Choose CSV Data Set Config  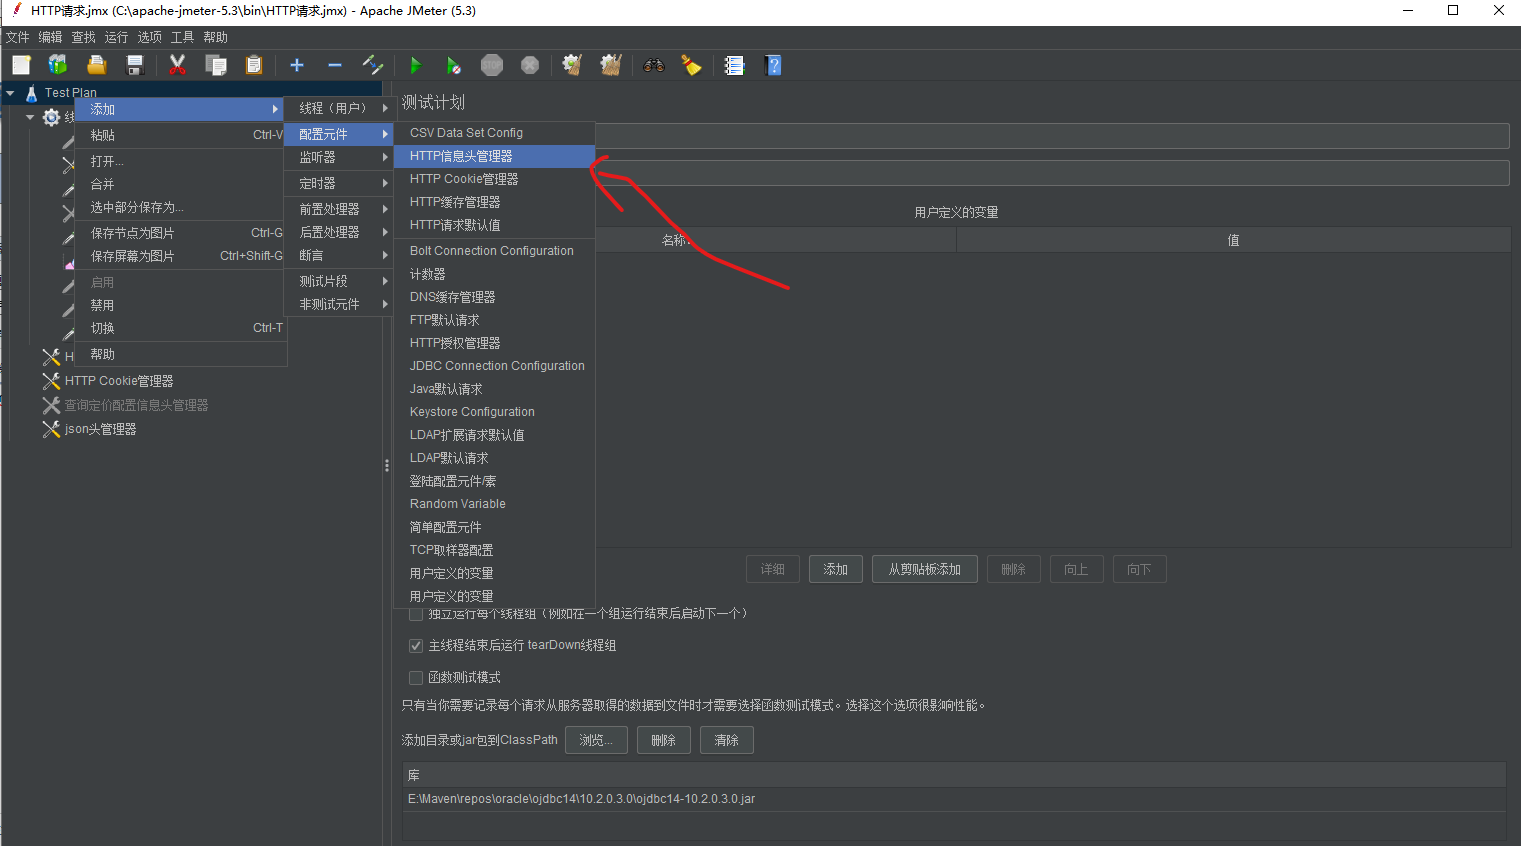point(495,133)
